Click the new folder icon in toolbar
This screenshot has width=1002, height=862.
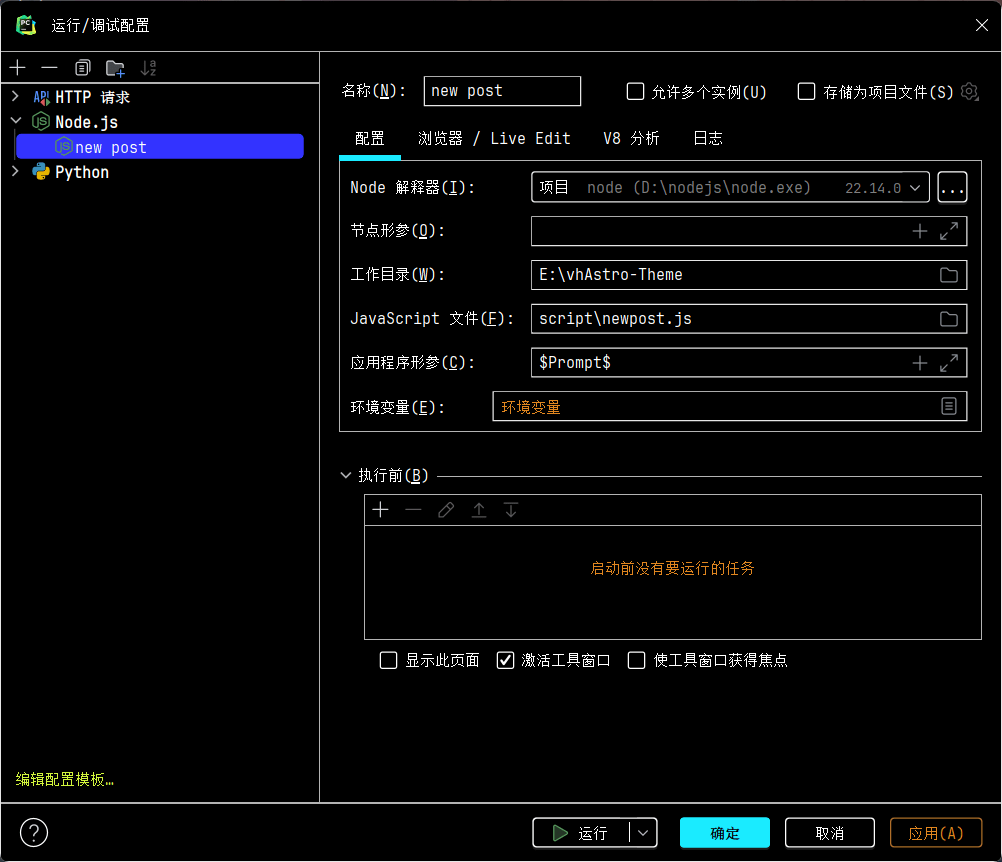pyautogui.click(x=115, y=68)
